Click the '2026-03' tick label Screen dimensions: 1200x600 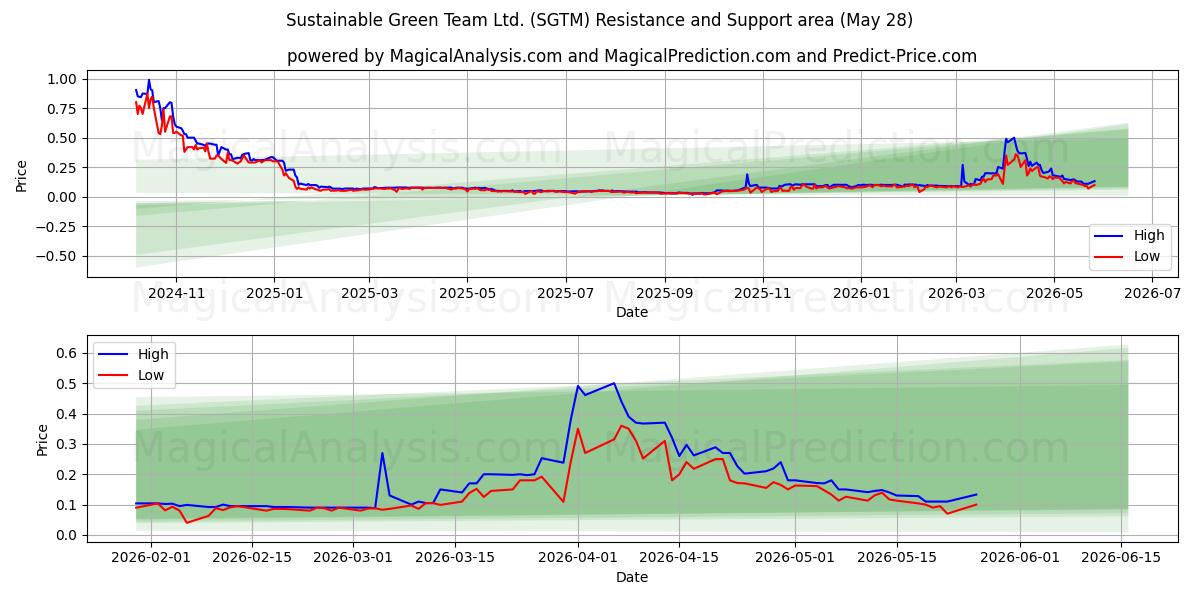click(956, 293)
